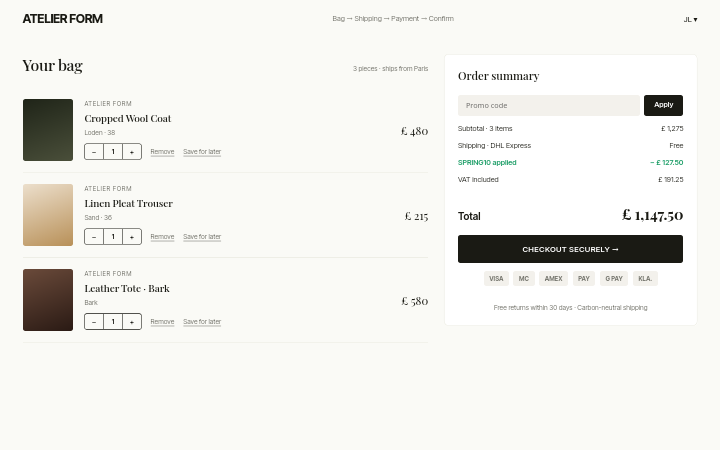Focus the Promo code field
This screenshot has height=450, width=720.
tap(549, 106)
